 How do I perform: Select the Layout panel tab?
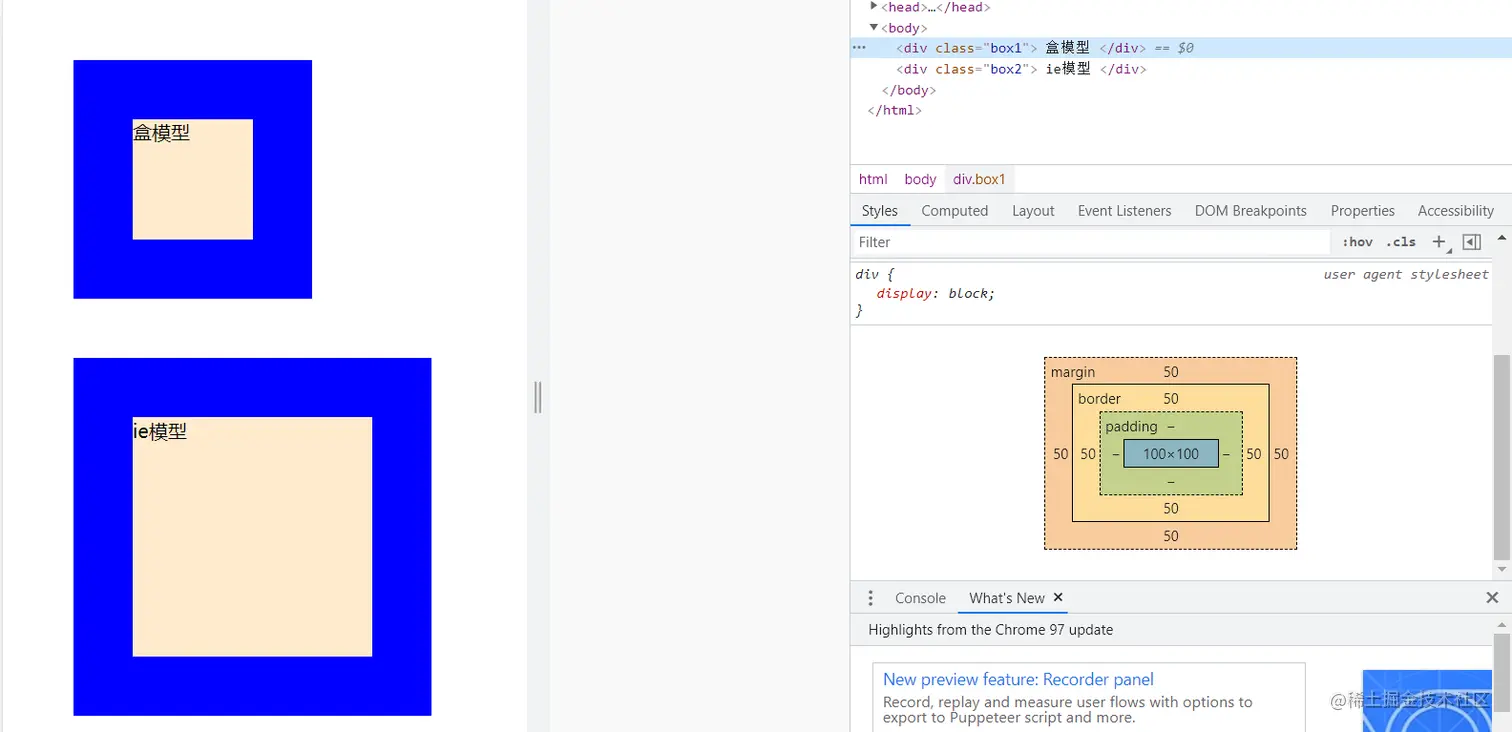point(1032,210)
